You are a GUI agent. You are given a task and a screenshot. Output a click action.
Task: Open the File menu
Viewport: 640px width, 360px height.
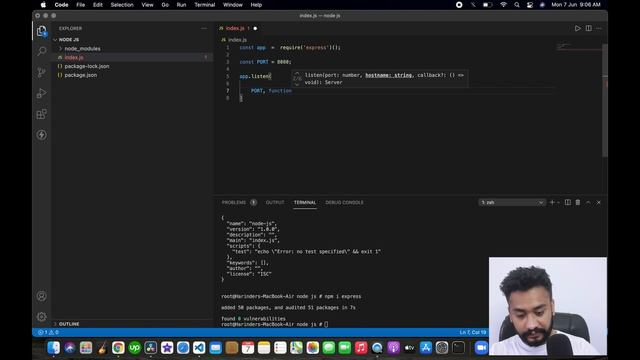(80, 5)
